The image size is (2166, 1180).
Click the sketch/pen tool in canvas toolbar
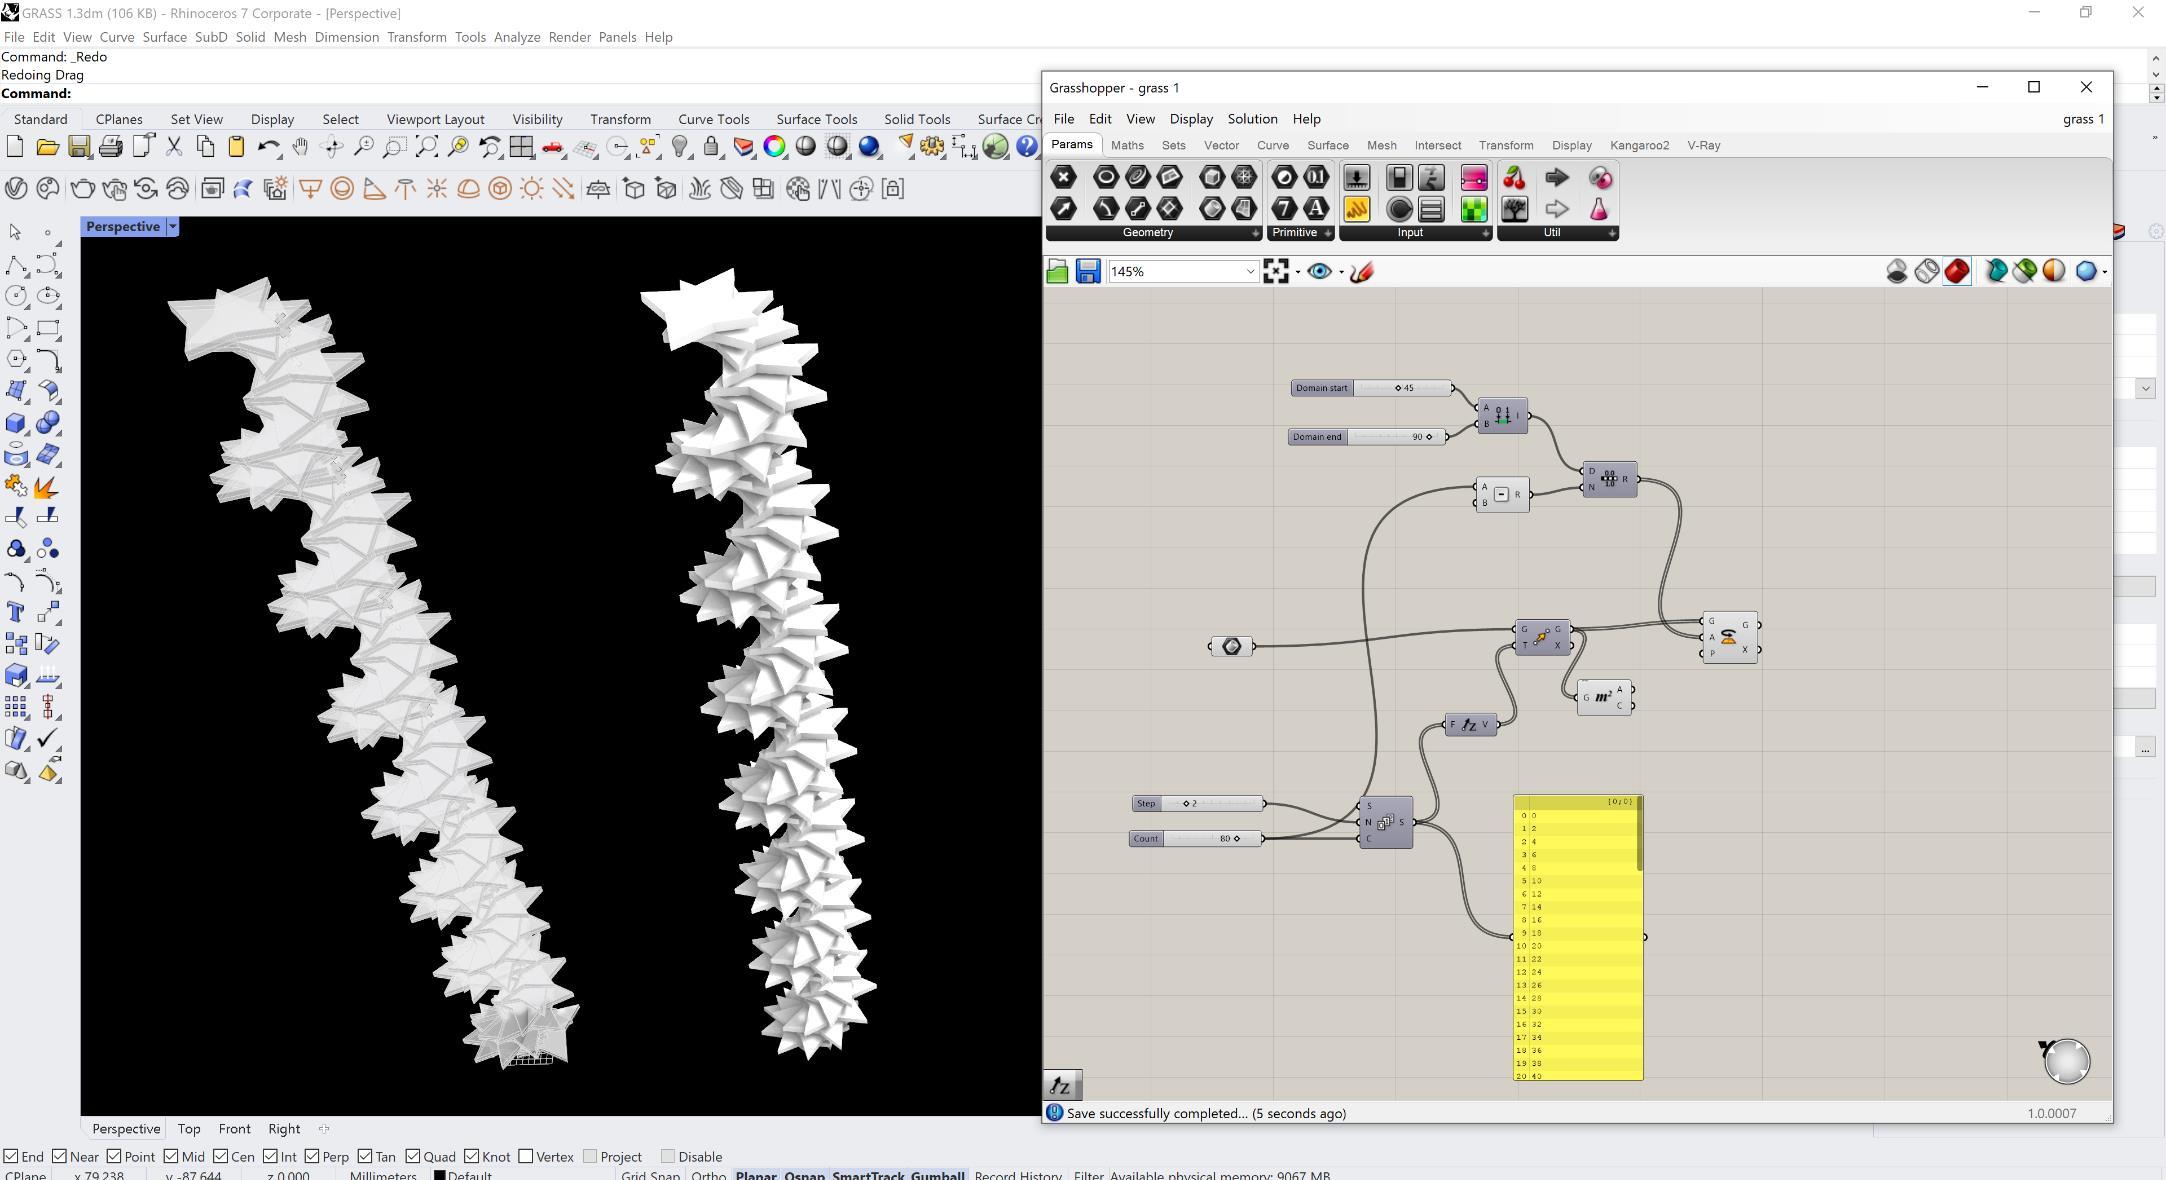pyautogui.click(x=1362, y=271)
